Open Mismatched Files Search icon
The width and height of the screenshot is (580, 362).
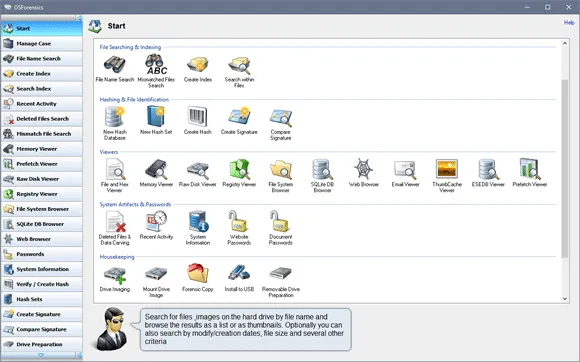click(156, 65)
